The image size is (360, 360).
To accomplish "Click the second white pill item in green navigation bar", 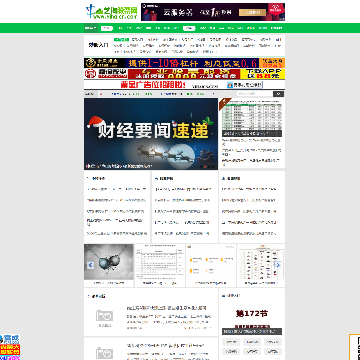I will tap(189, 28).
